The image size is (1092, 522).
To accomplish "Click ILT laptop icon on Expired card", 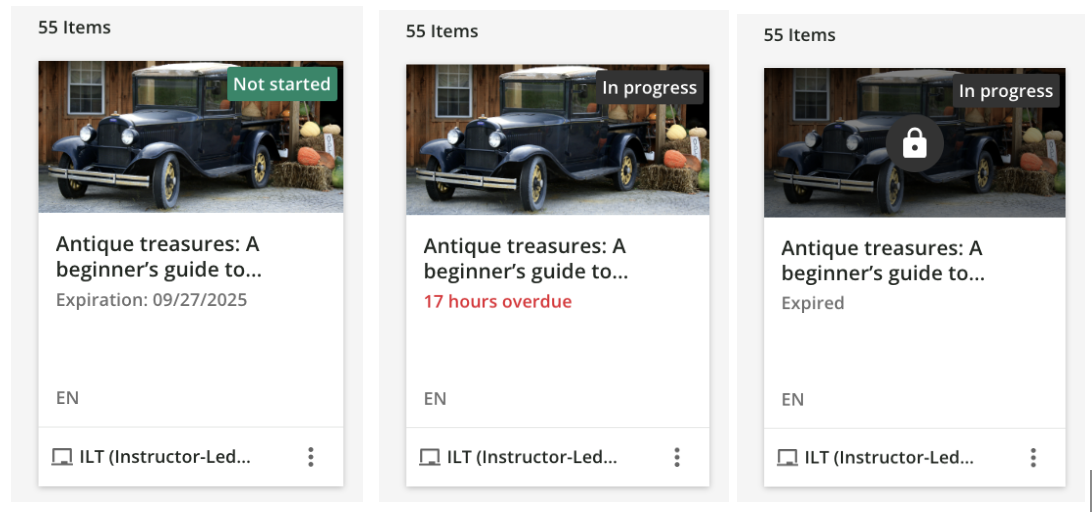I will point(788,458).
